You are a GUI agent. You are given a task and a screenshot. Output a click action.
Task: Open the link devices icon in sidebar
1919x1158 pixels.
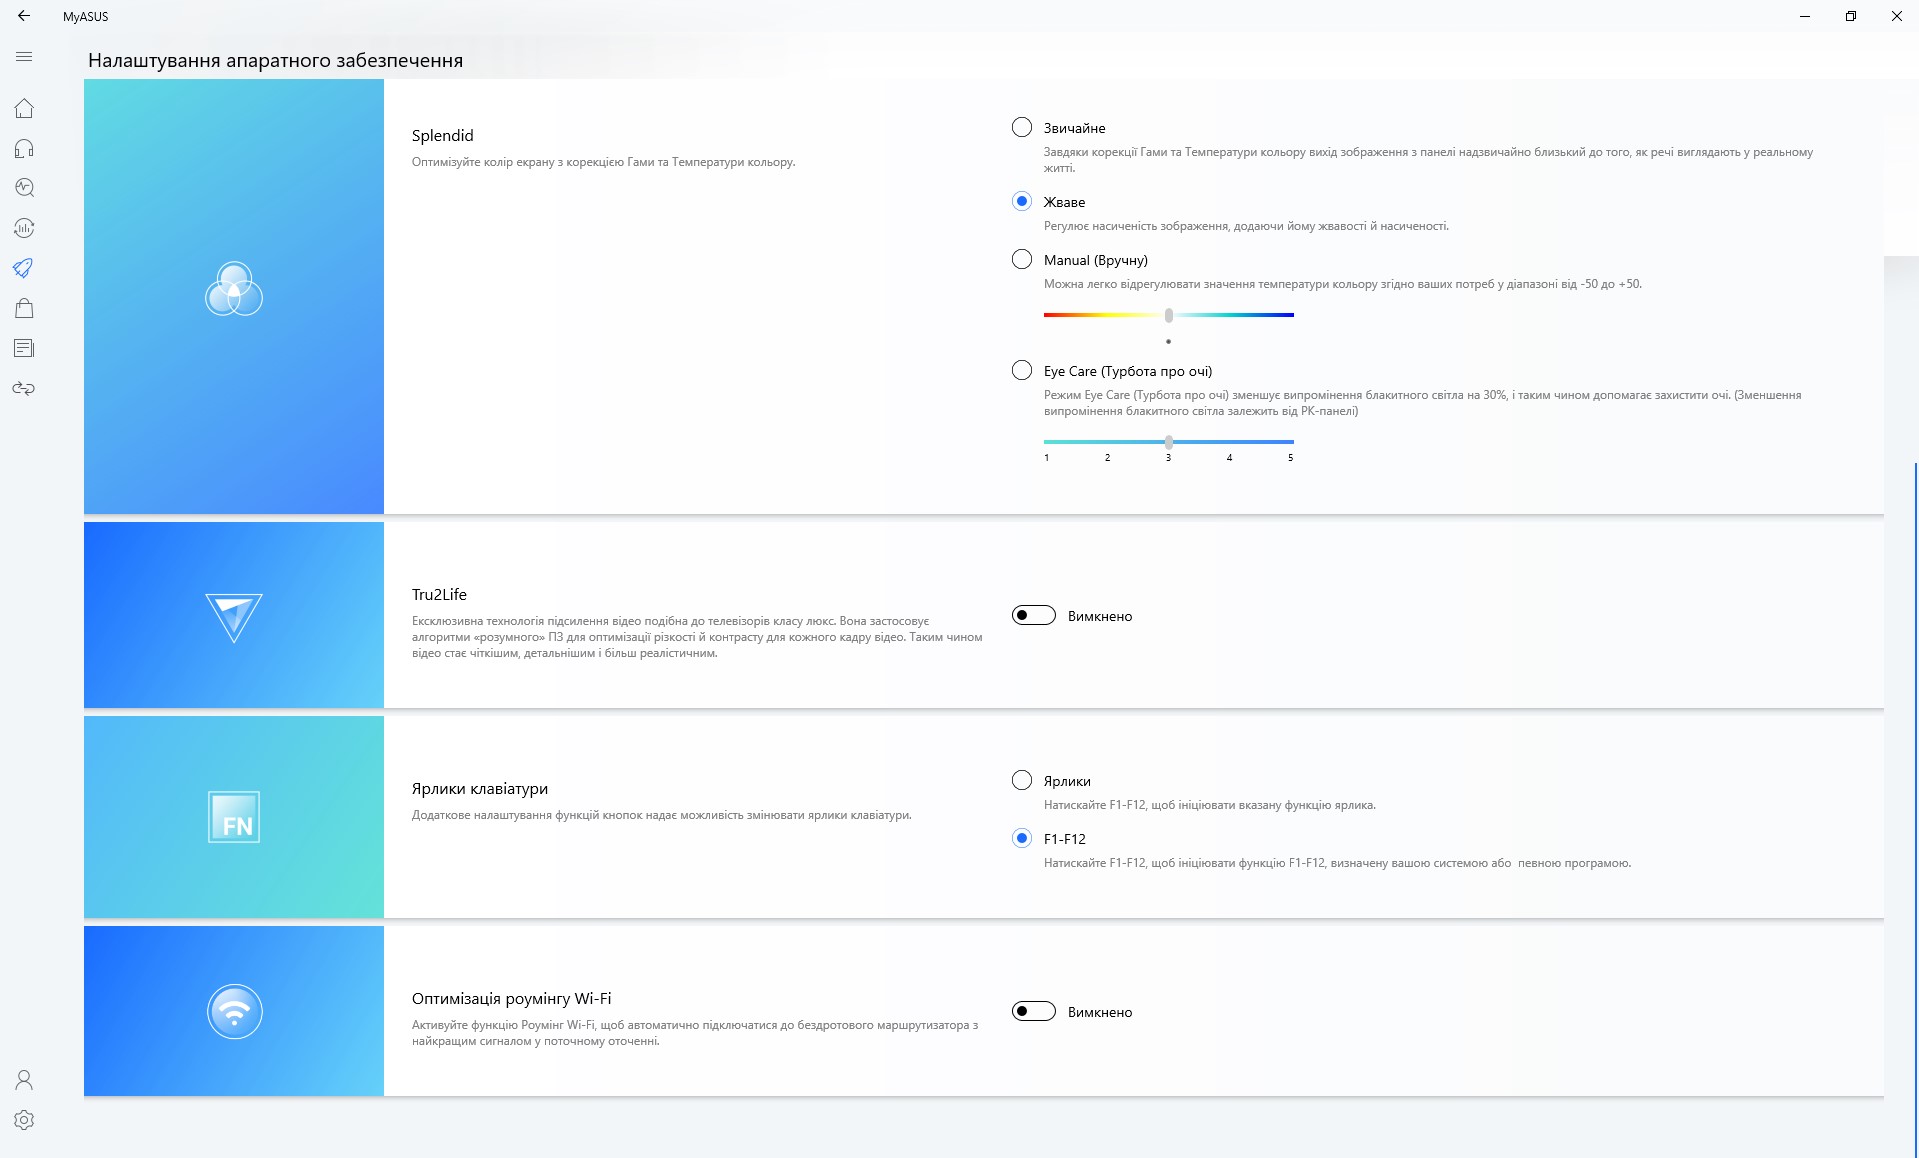[24, 388]
